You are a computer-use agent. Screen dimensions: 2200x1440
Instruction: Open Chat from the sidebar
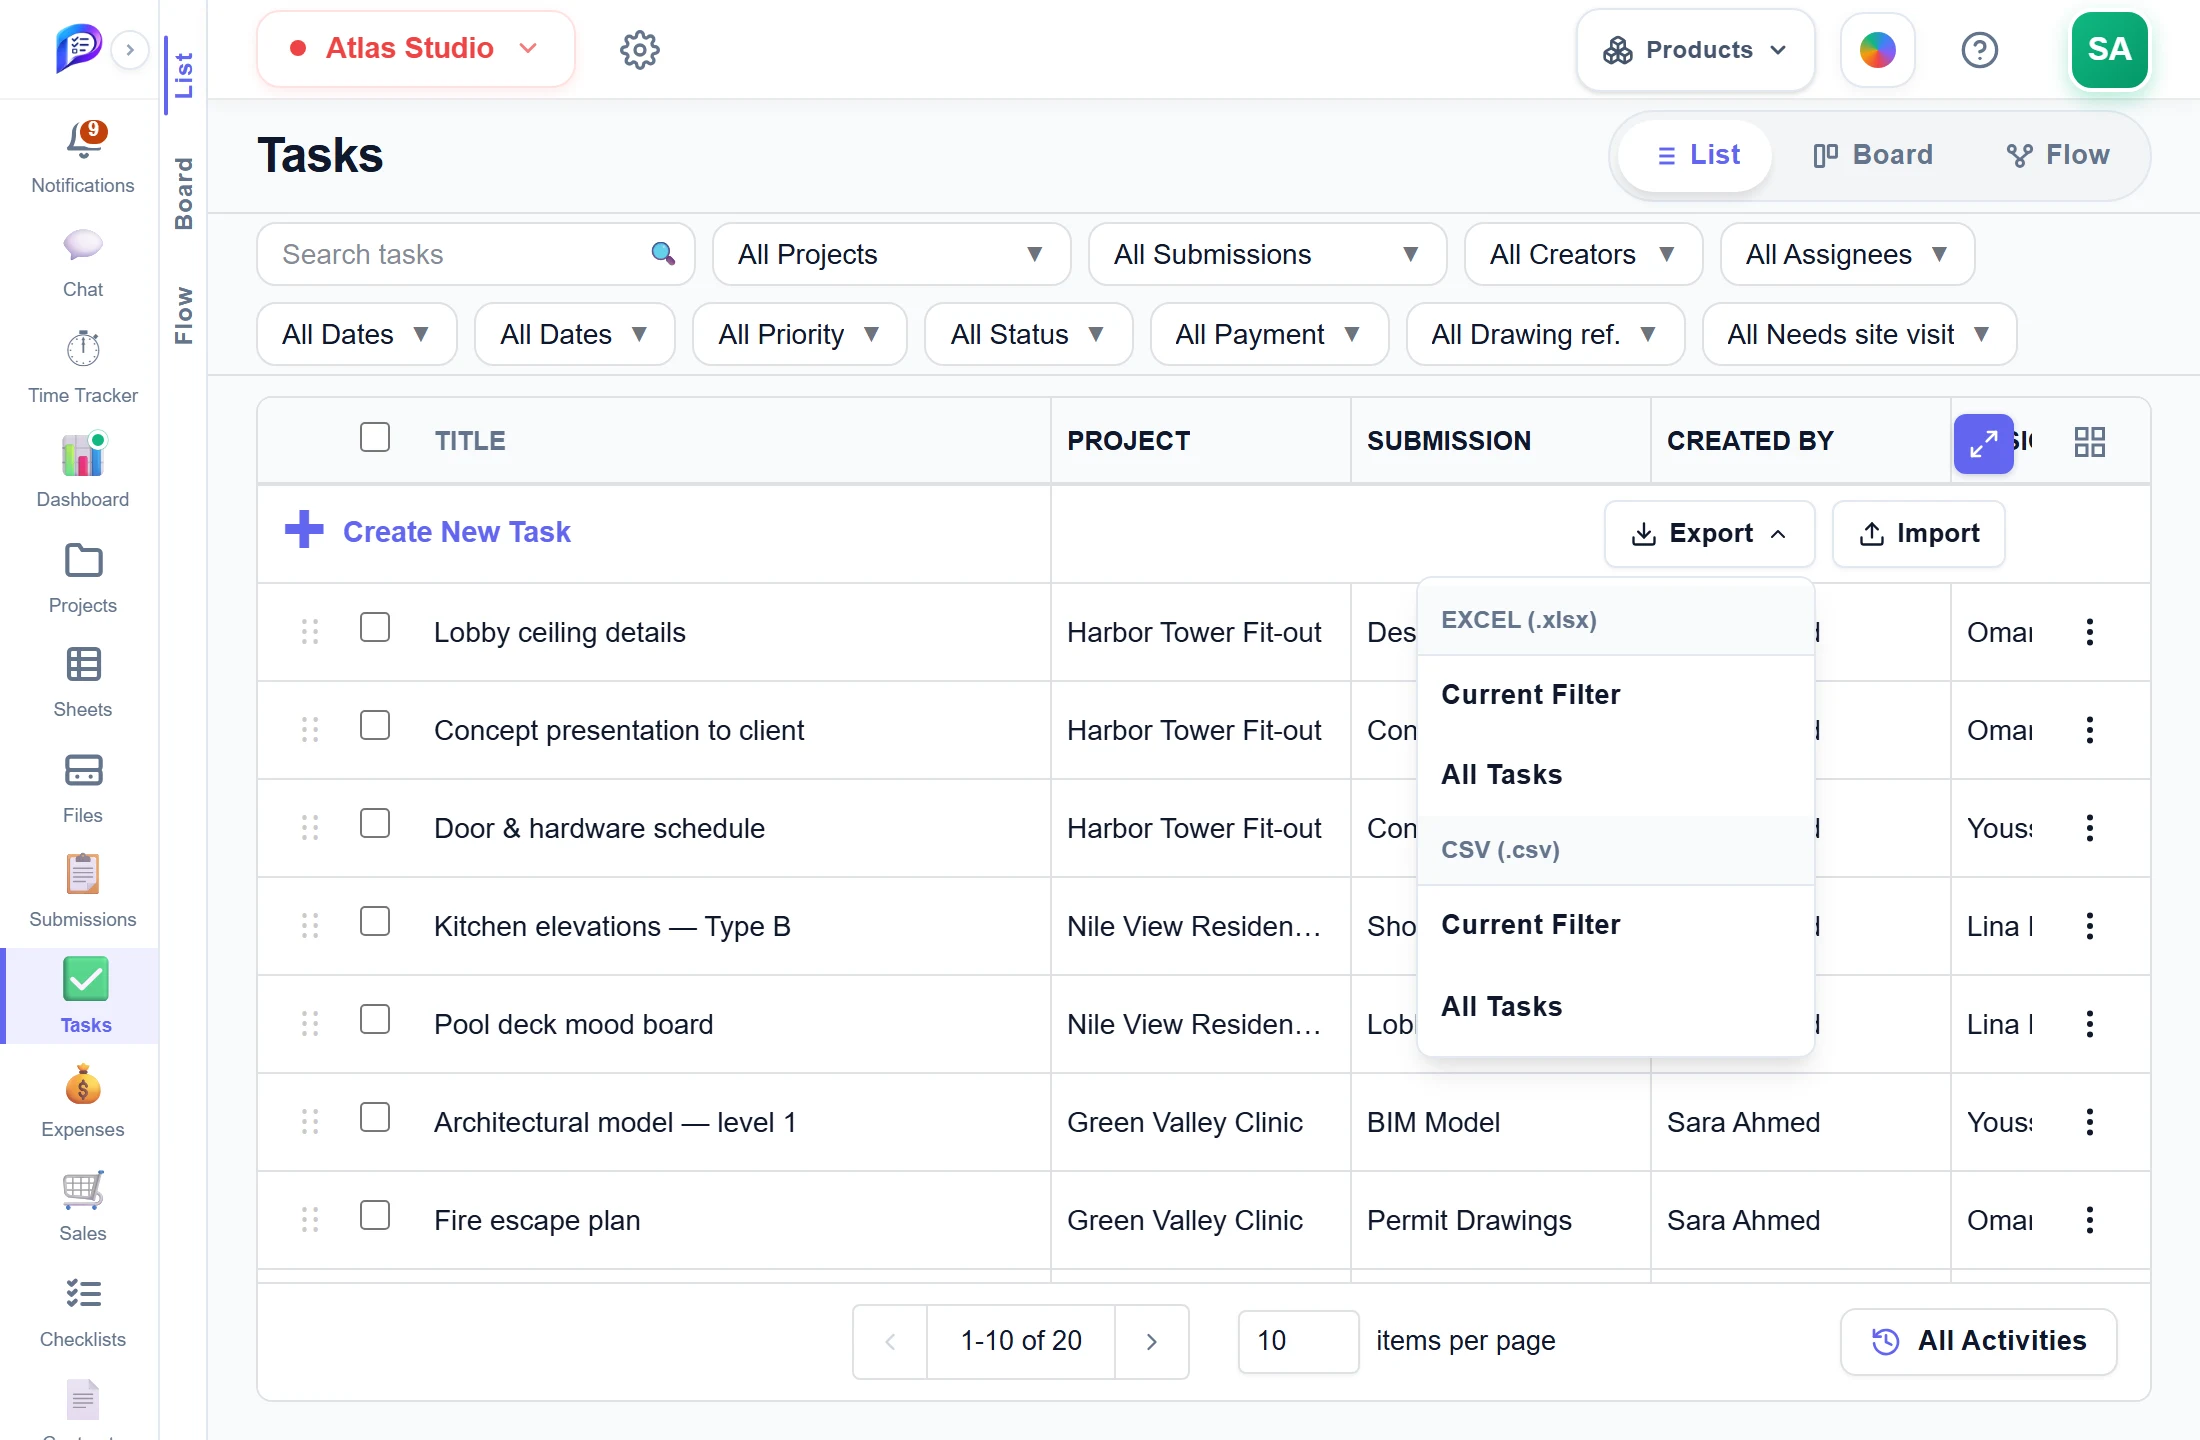tap(83, 245)
